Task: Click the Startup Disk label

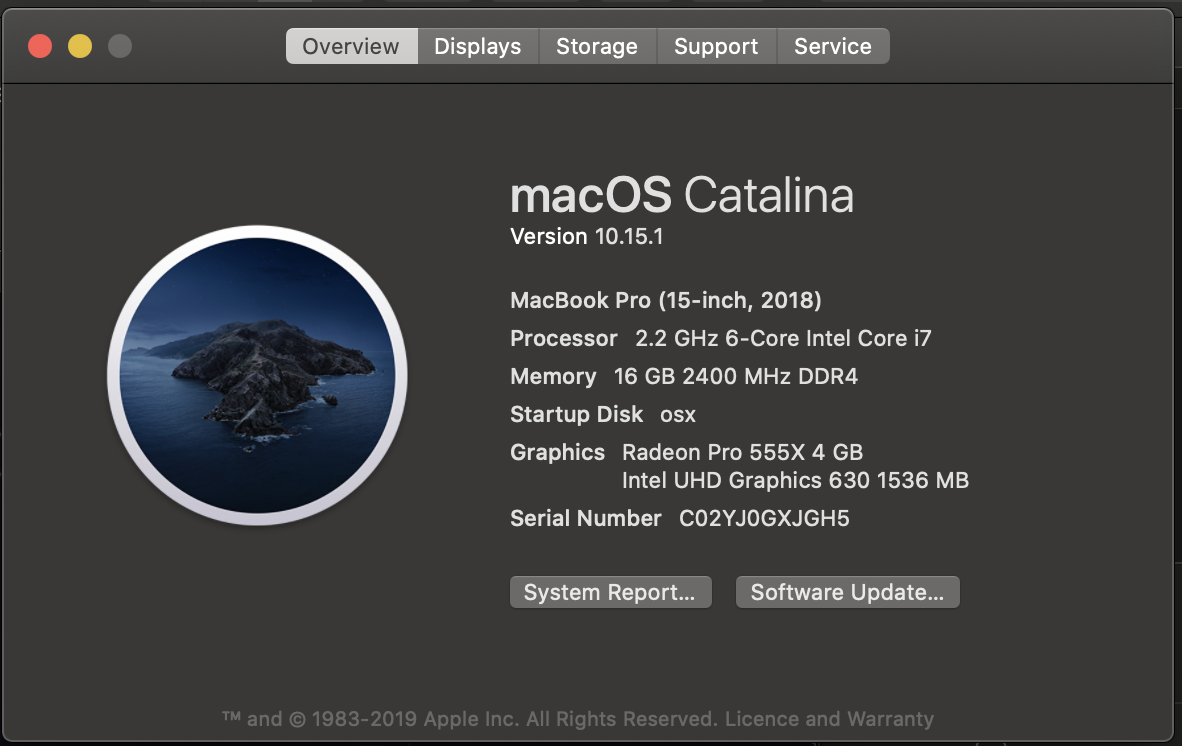Action: point(577,414)
